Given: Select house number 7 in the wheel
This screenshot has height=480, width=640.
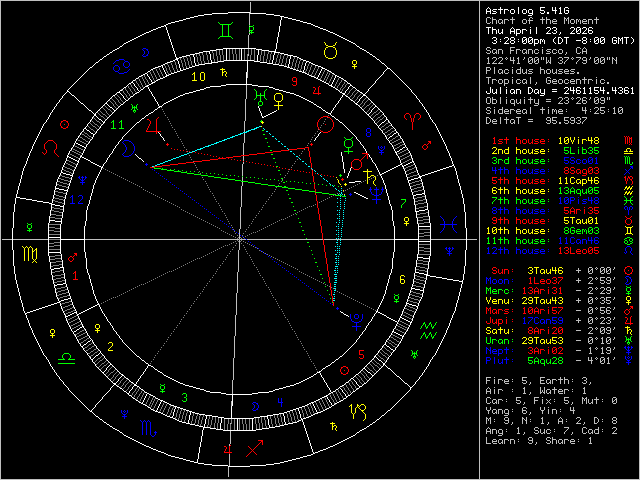Looking at the screenshot, I should 403,203.
